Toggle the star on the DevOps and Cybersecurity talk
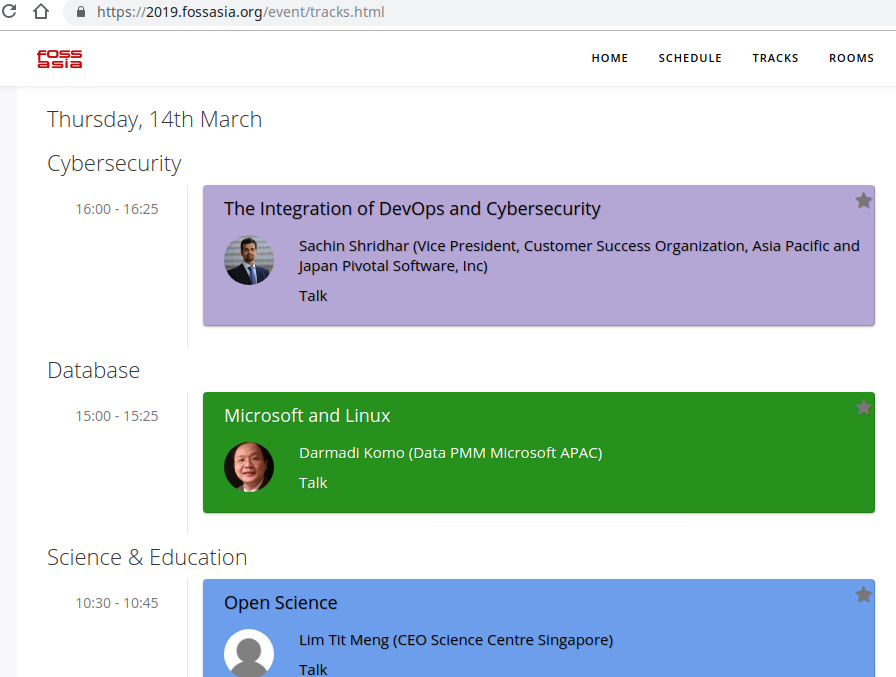896x677 pixels. coord(863,200)
